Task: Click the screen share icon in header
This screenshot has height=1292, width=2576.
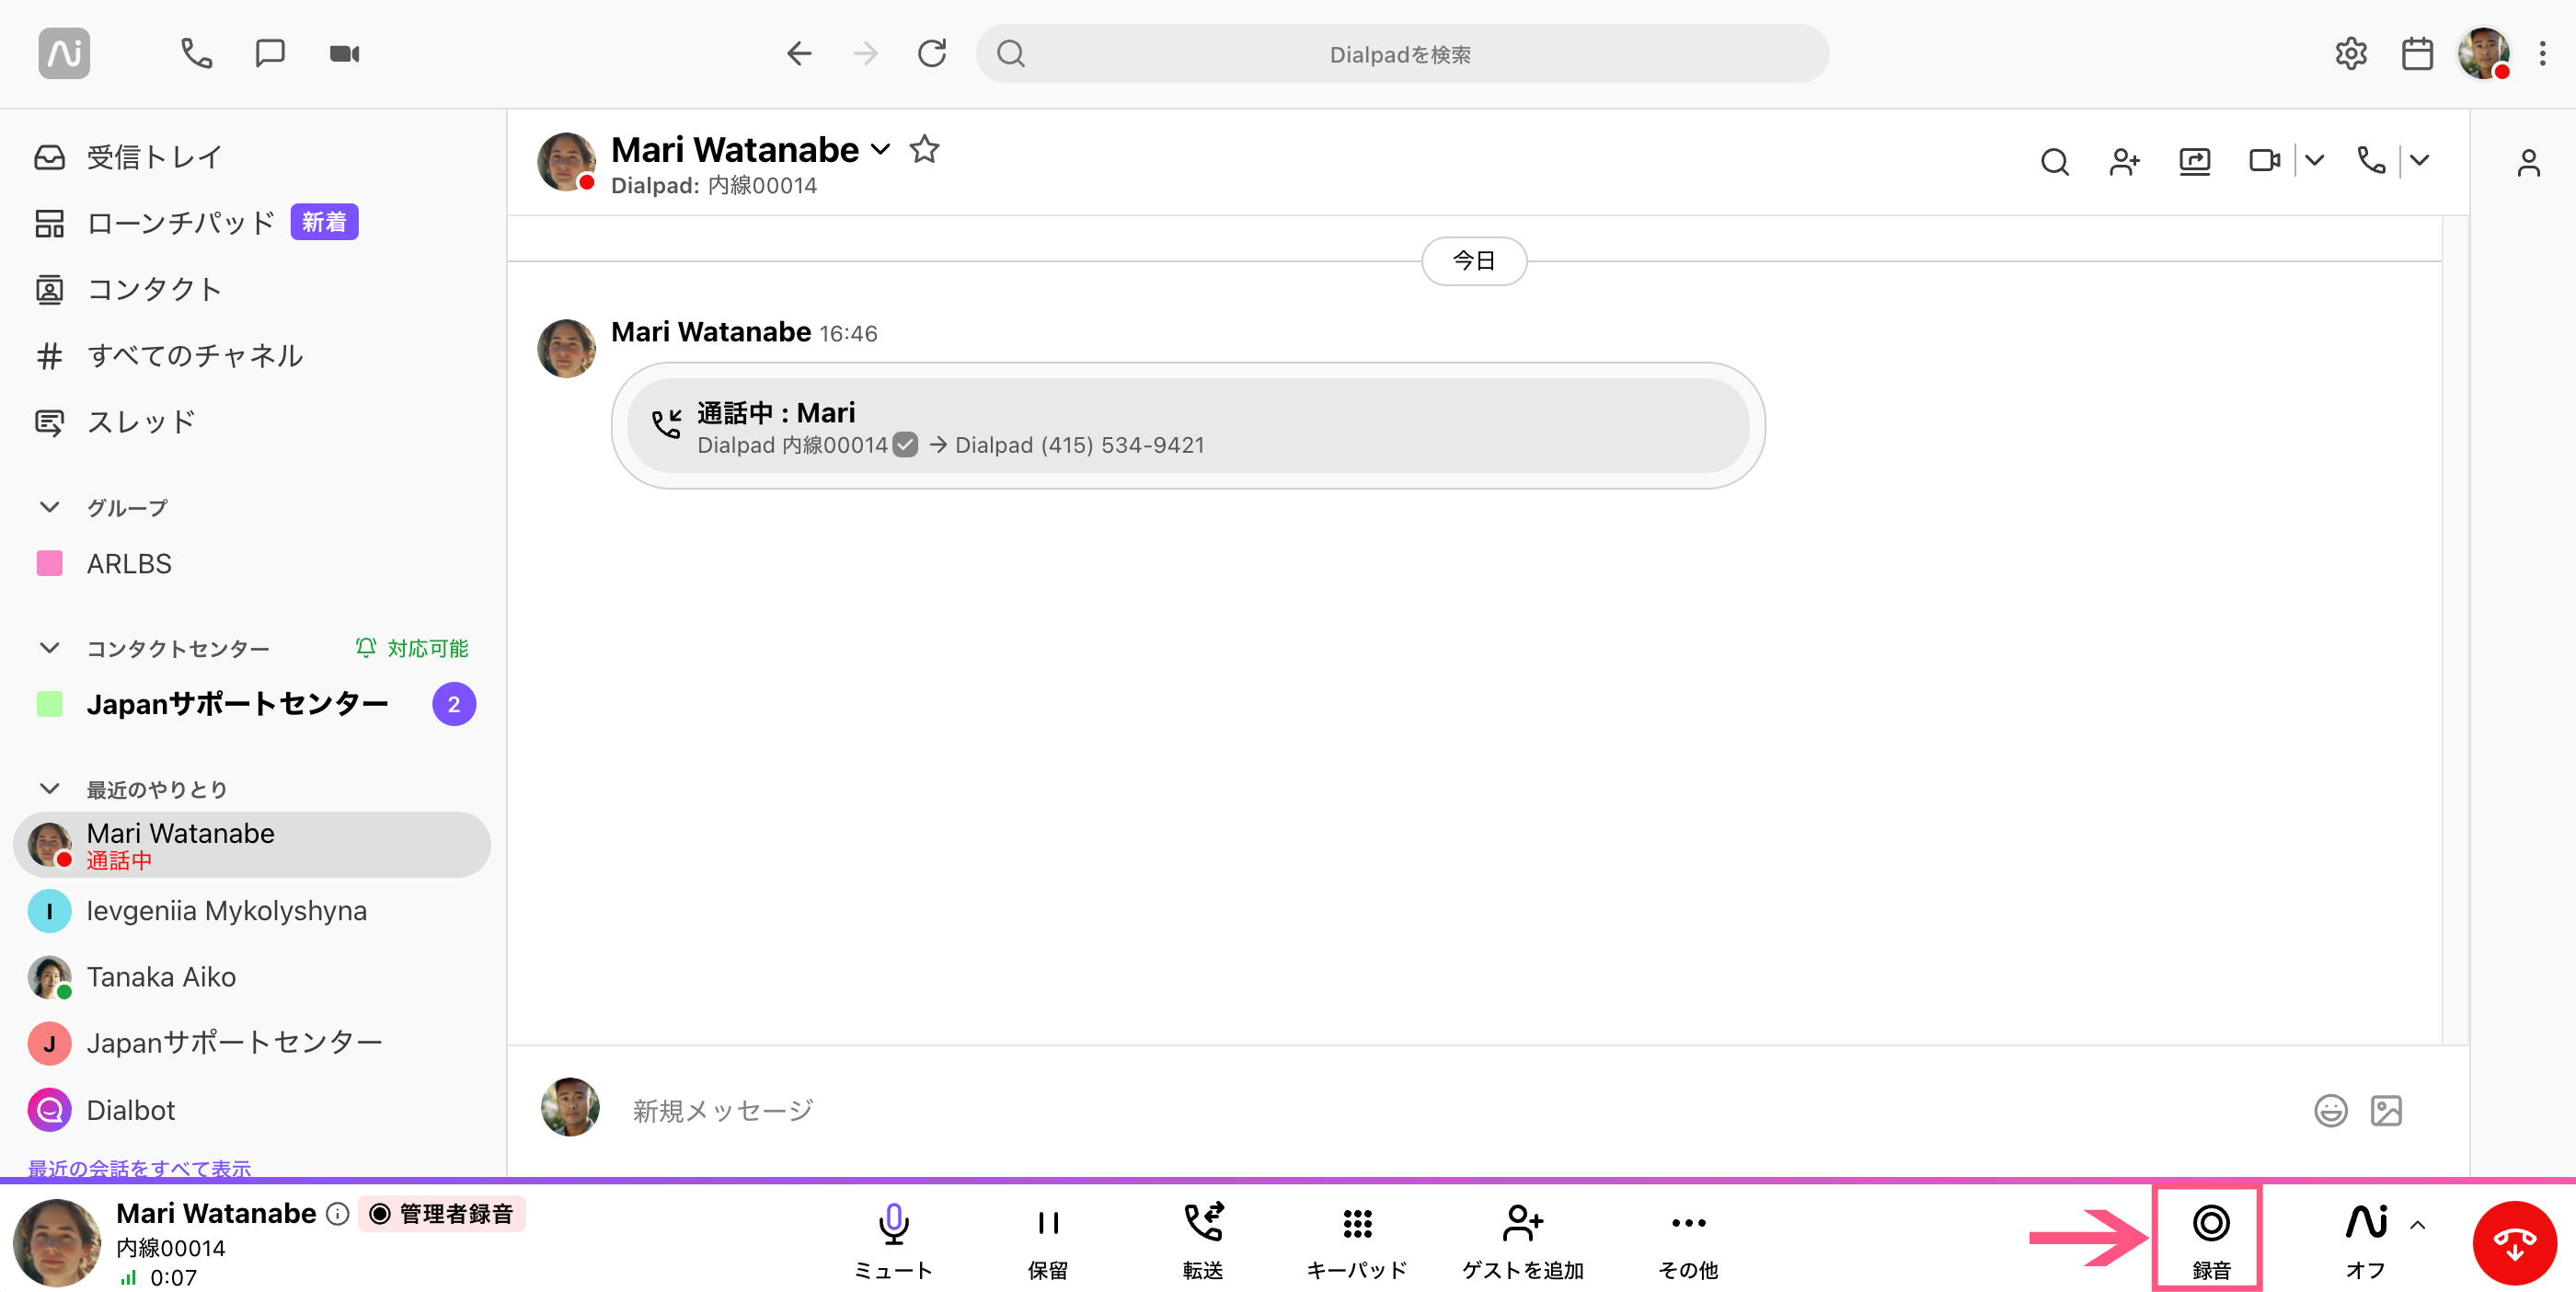Action: tap(2194, 161)
